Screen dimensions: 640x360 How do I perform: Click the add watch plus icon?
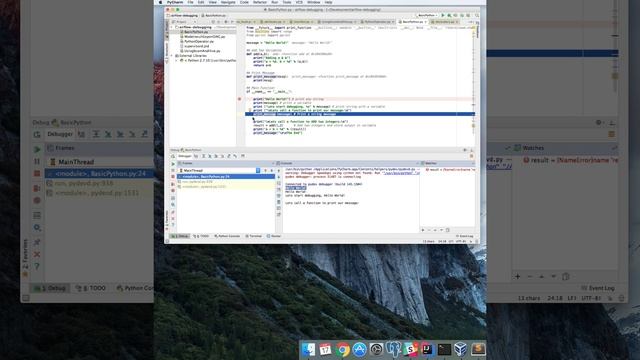423,230
